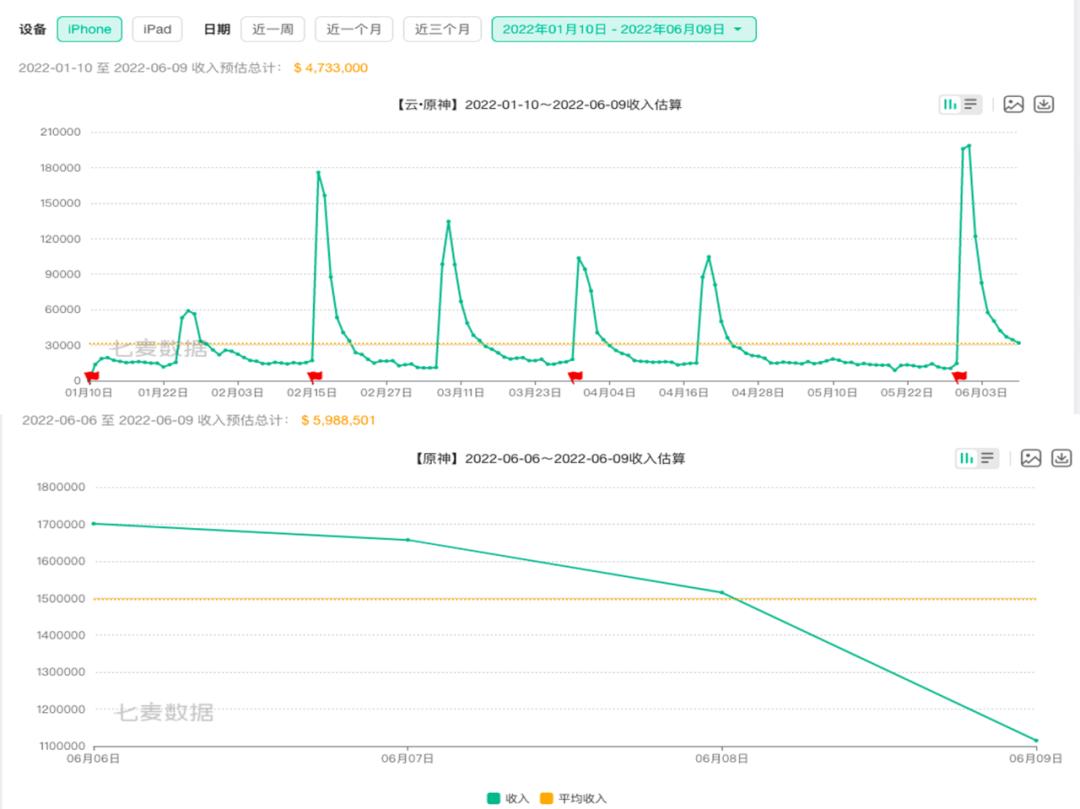Choose the 近一个月 date range
Image resolution: width=1080 pixels, height=809 pixels.
(354, 29)
